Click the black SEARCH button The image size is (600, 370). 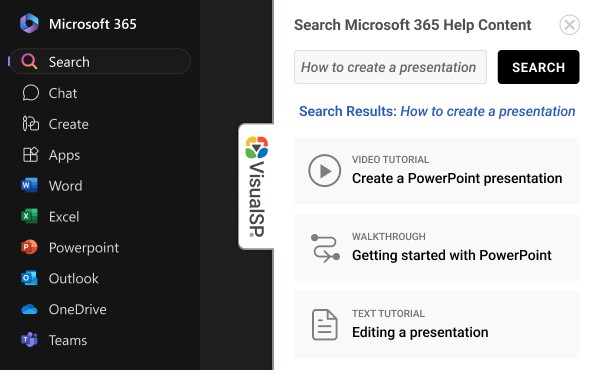click(538, 67)
